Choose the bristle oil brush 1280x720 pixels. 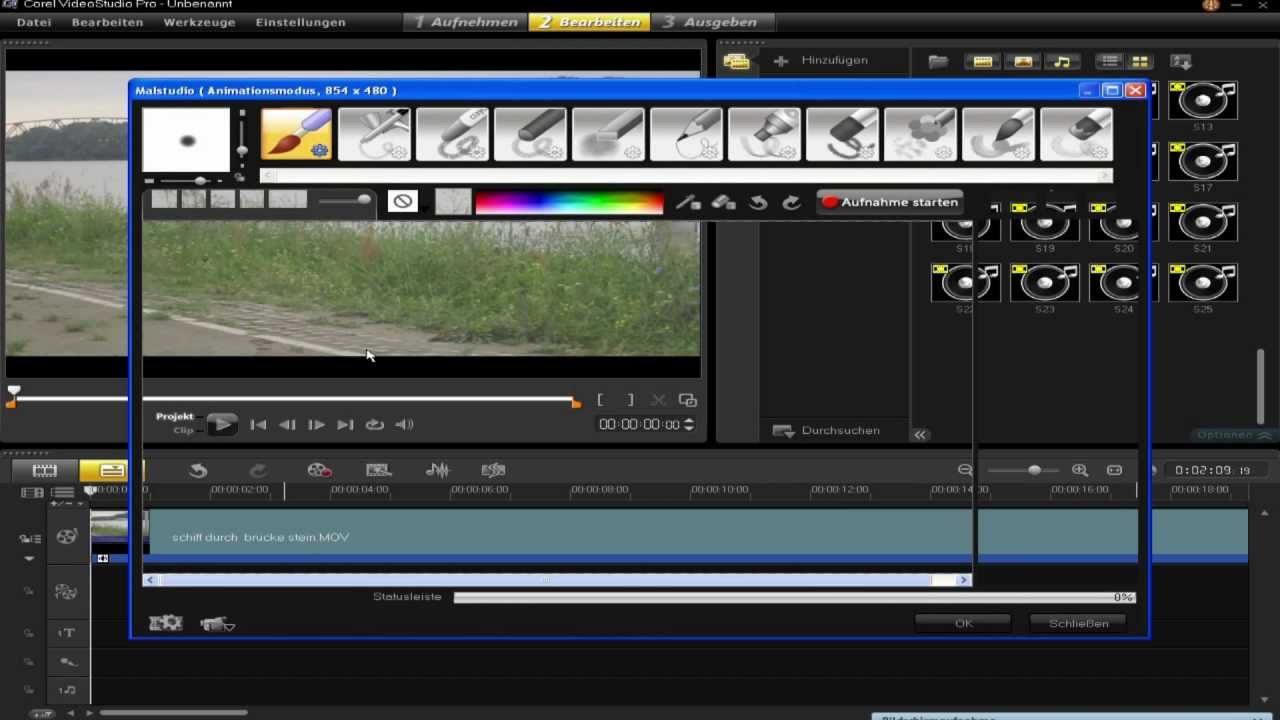click(x=842, y=134)
